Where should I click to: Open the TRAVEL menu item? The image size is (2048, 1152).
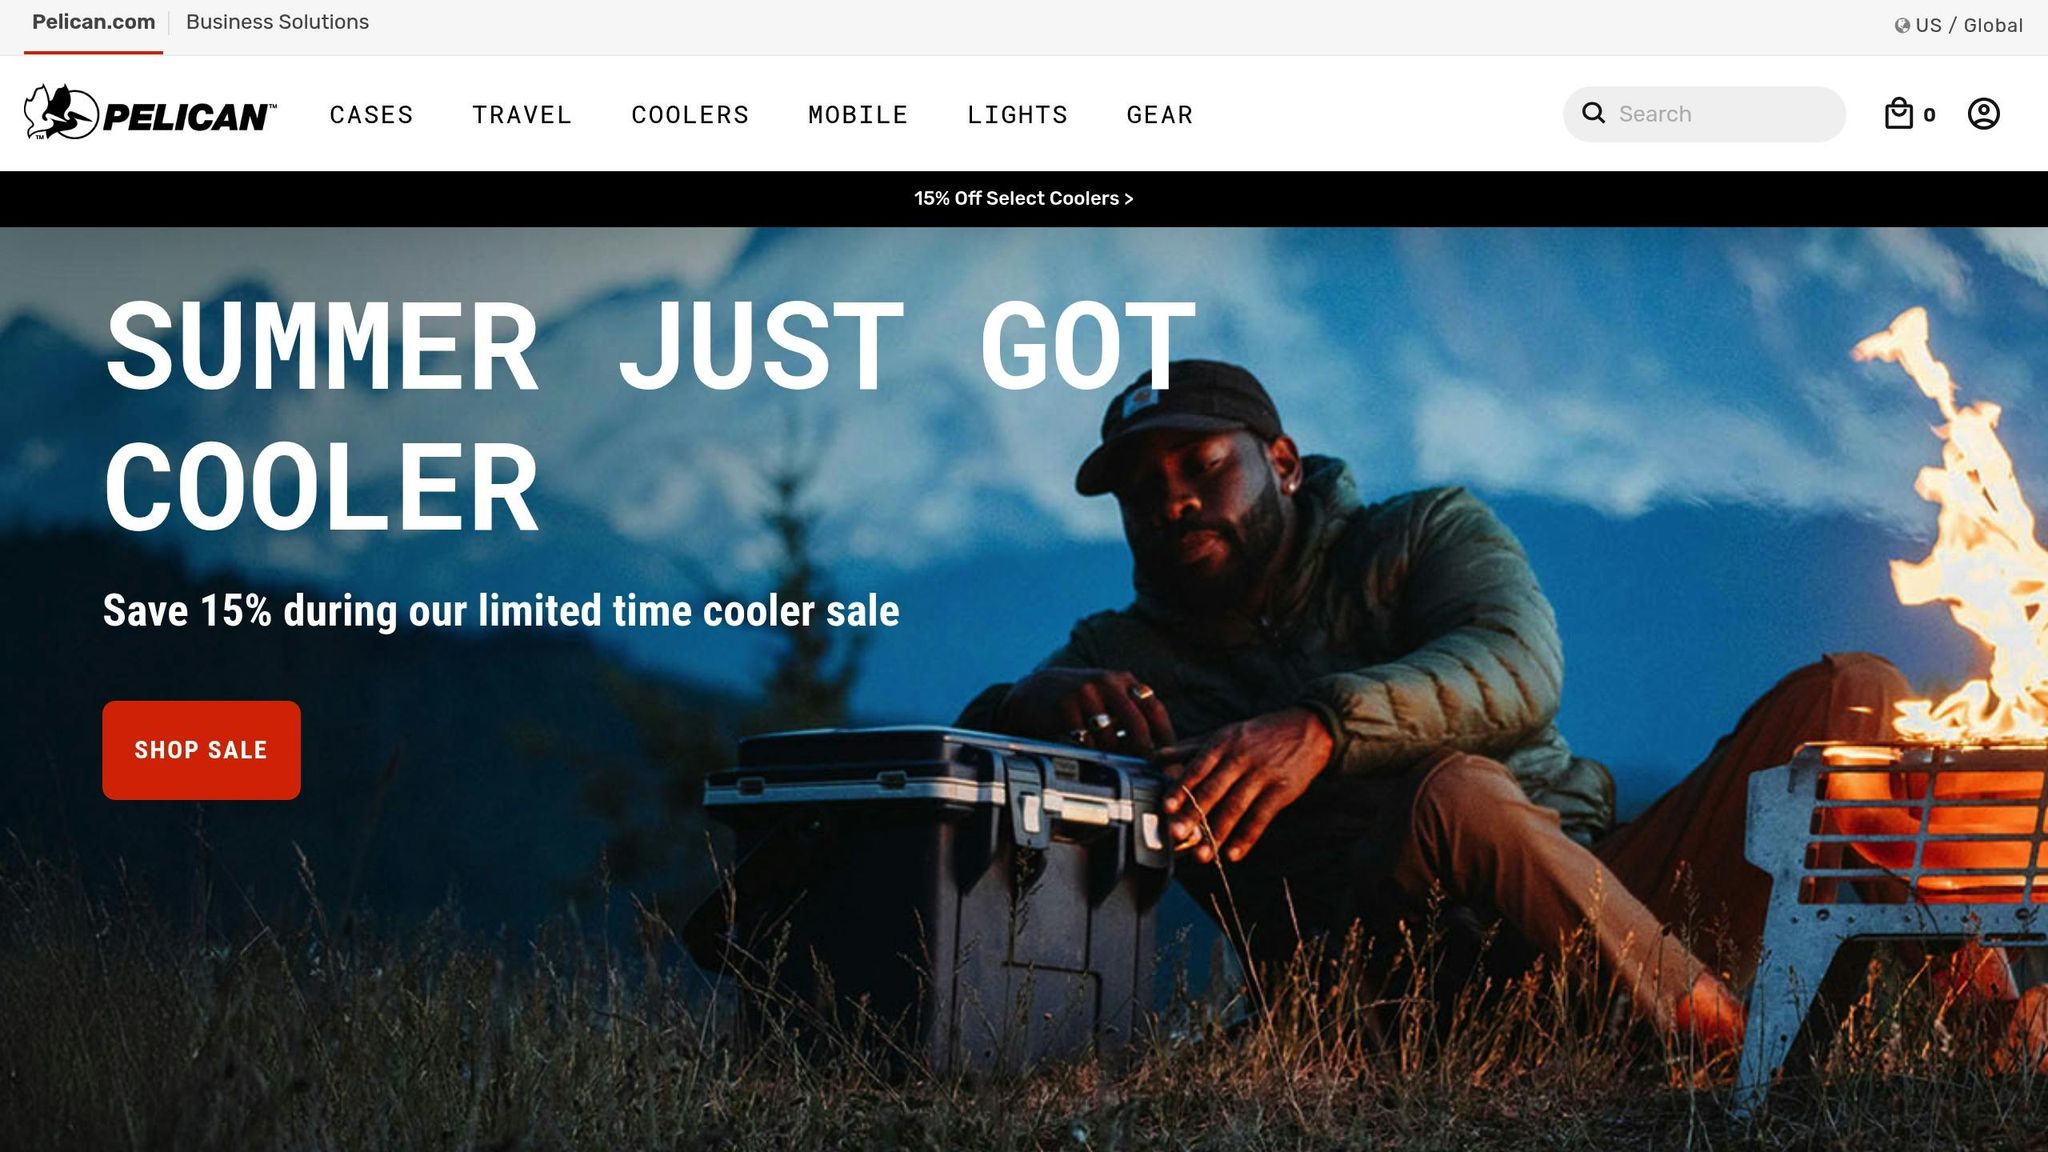tap(522, 115)
